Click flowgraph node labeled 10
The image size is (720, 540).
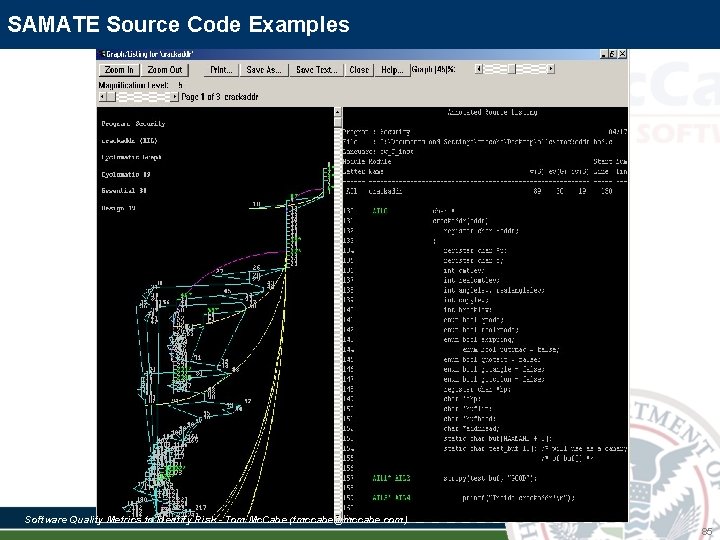(257, 204)
